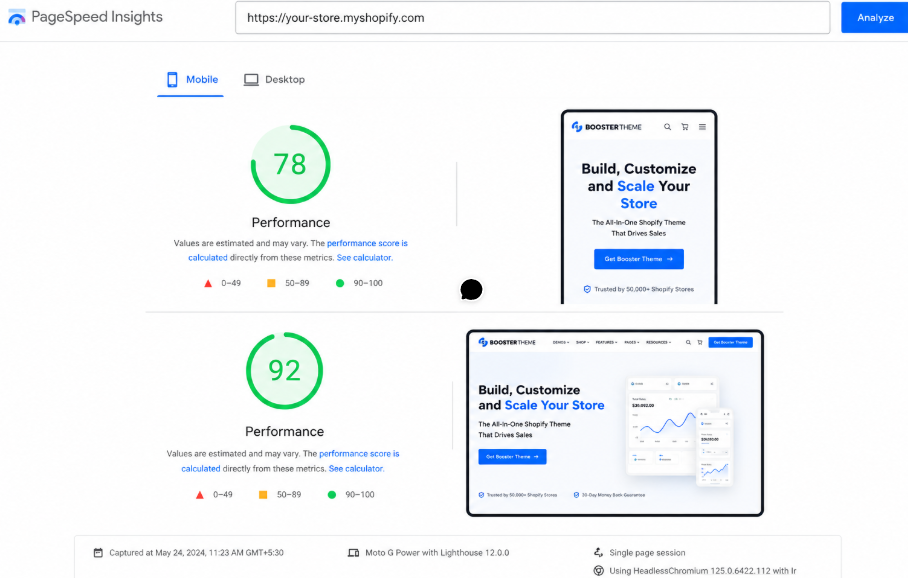Click the calendar icon beside 'Captured at May 24, 2024'

98,553
